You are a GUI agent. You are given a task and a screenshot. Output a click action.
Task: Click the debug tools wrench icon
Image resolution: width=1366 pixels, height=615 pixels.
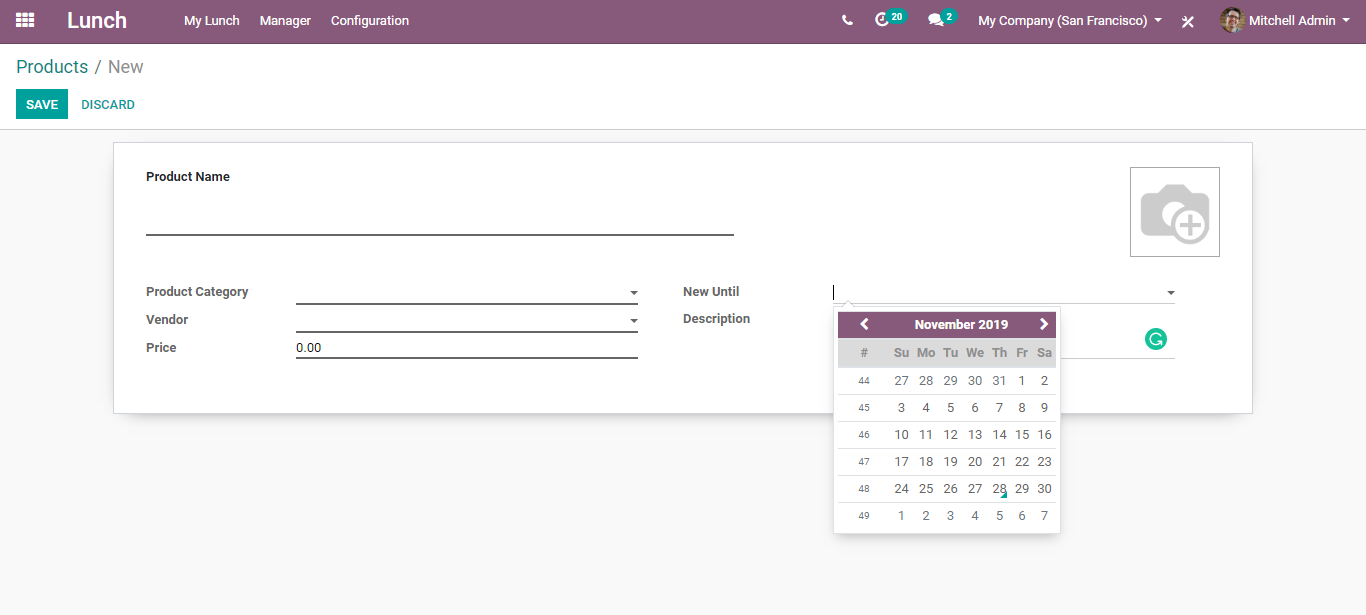tap(1188, 21)
